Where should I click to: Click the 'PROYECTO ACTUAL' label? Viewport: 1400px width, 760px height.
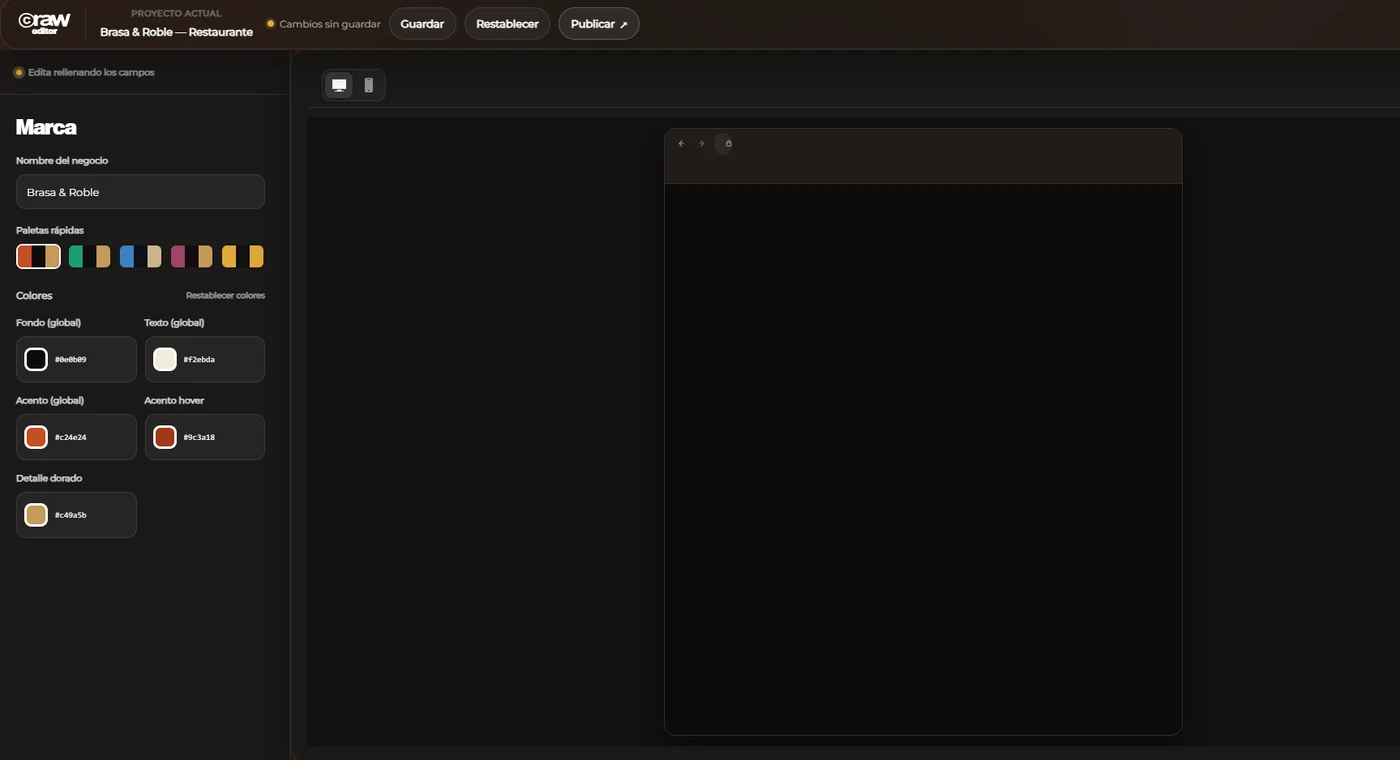176,14
